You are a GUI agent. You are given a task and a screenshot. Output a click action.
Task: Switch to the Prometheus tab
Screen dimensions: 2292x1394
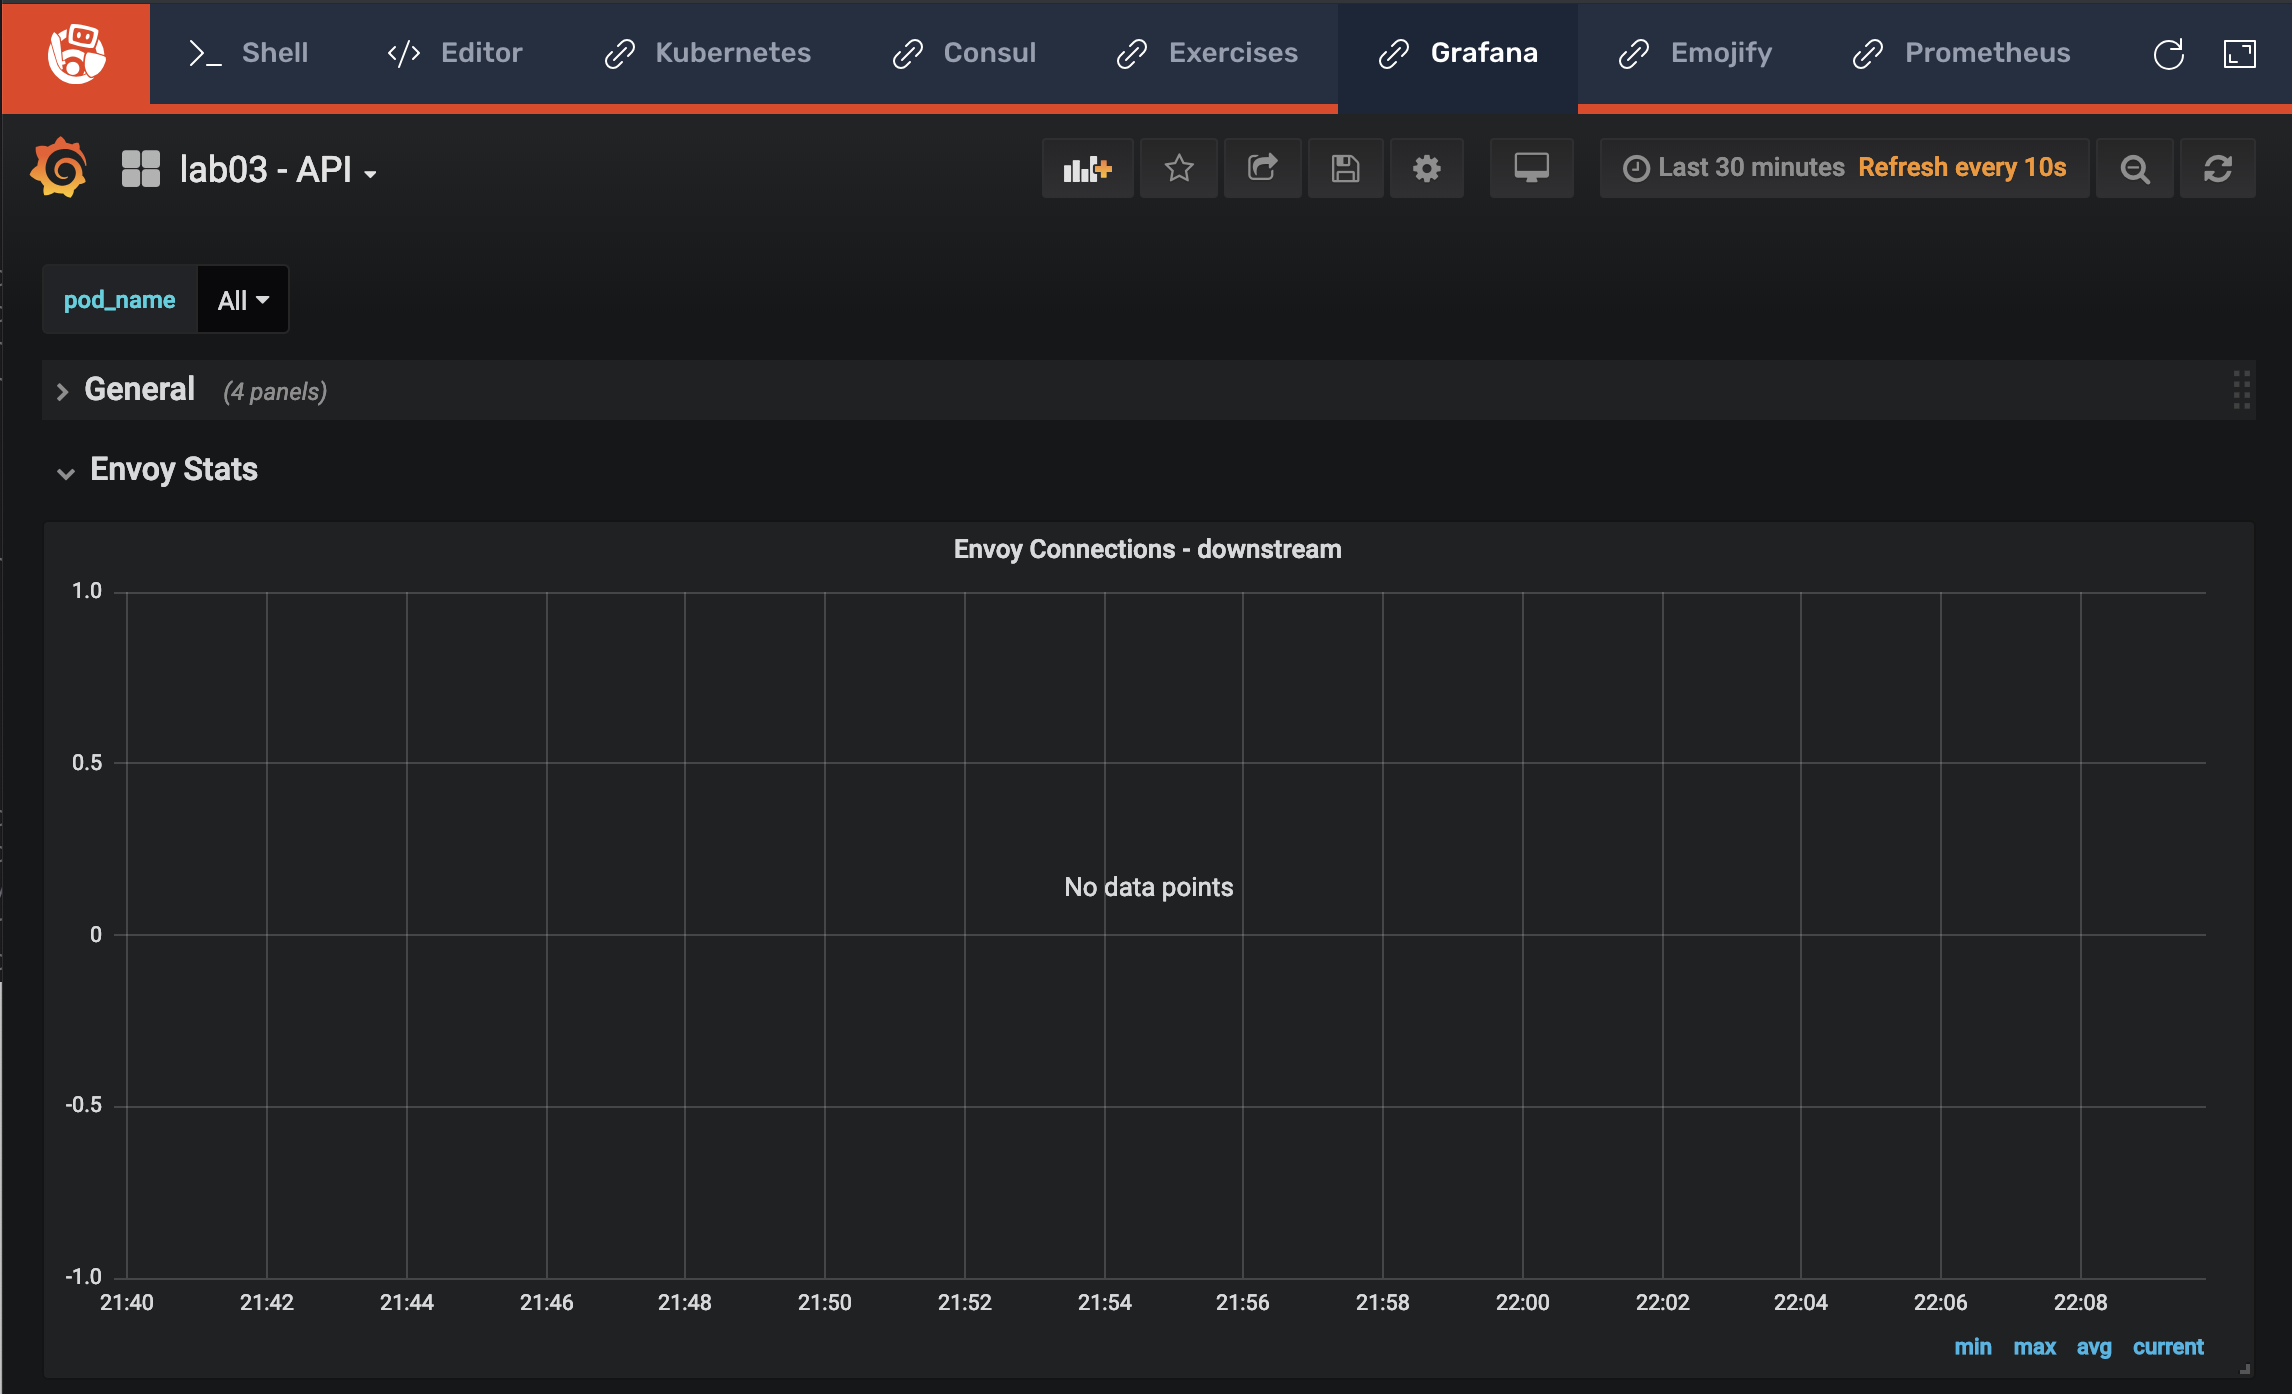[x=1961, y=53]
